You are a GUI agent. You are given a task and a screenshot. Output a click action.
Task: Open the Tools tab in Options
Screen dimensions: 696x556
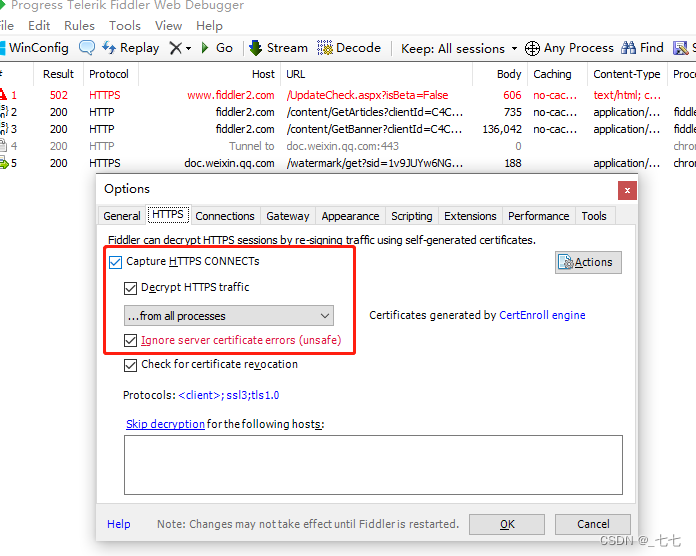(594, 216)
